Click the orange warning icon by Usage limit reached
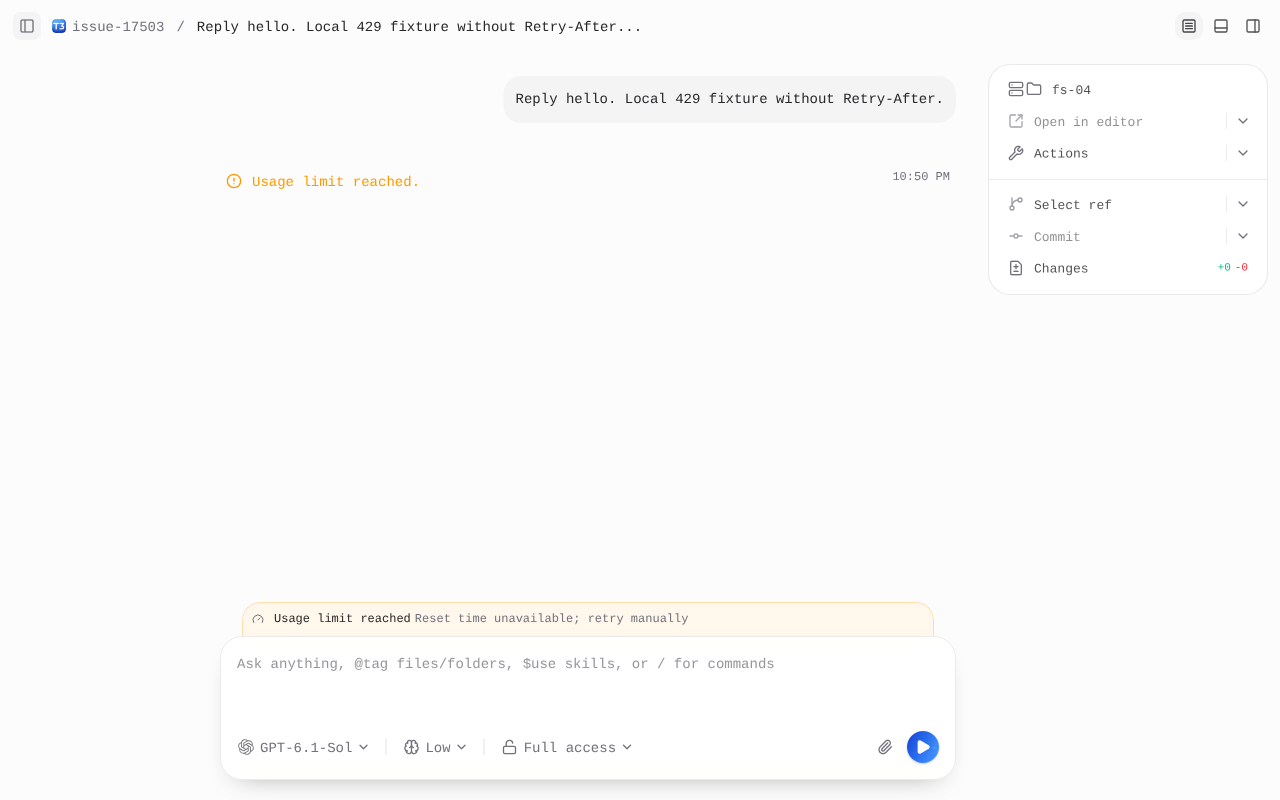 pyautogui.click(x=234, y=181)
